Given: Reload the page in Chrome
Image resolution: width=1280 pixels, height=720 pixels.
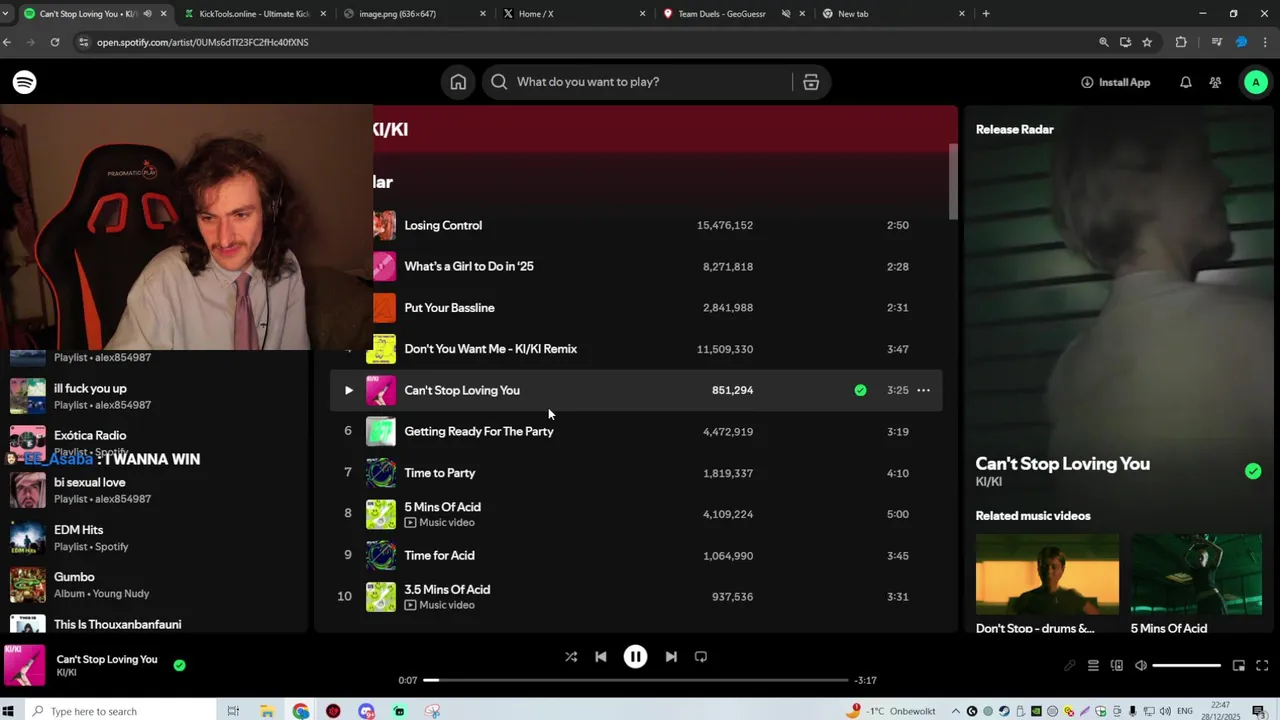Looking at the screenshot, I should coord(55,42).
